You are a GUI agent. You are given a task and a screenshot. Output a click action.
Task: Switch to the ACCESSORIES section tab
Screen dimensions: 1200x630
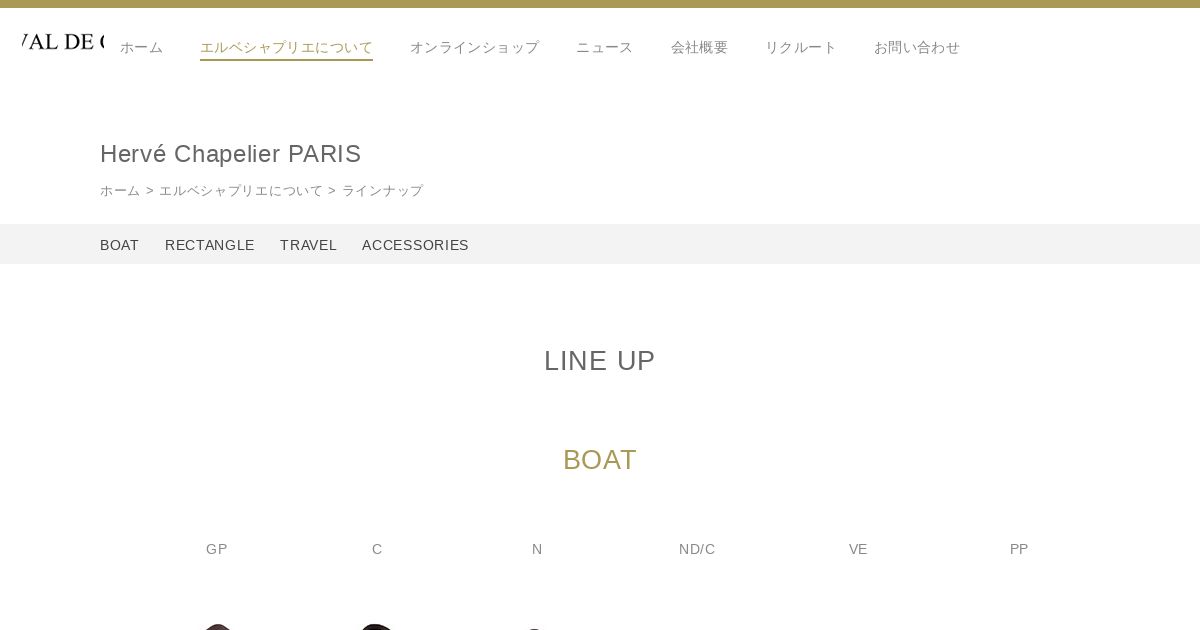pyautogui.click(x=415, y=245)
